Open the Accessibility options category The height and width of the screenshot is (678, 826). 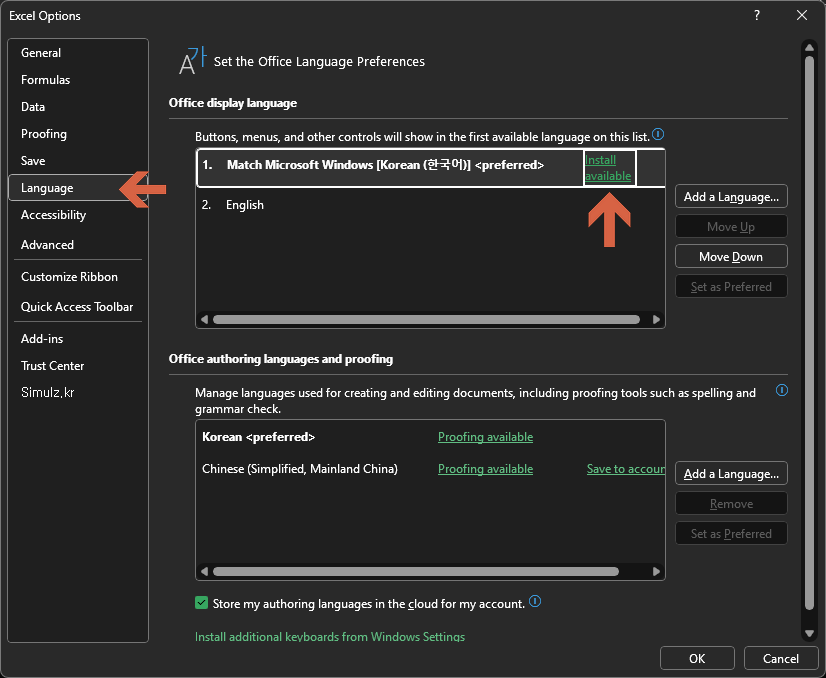click(78, 215)
